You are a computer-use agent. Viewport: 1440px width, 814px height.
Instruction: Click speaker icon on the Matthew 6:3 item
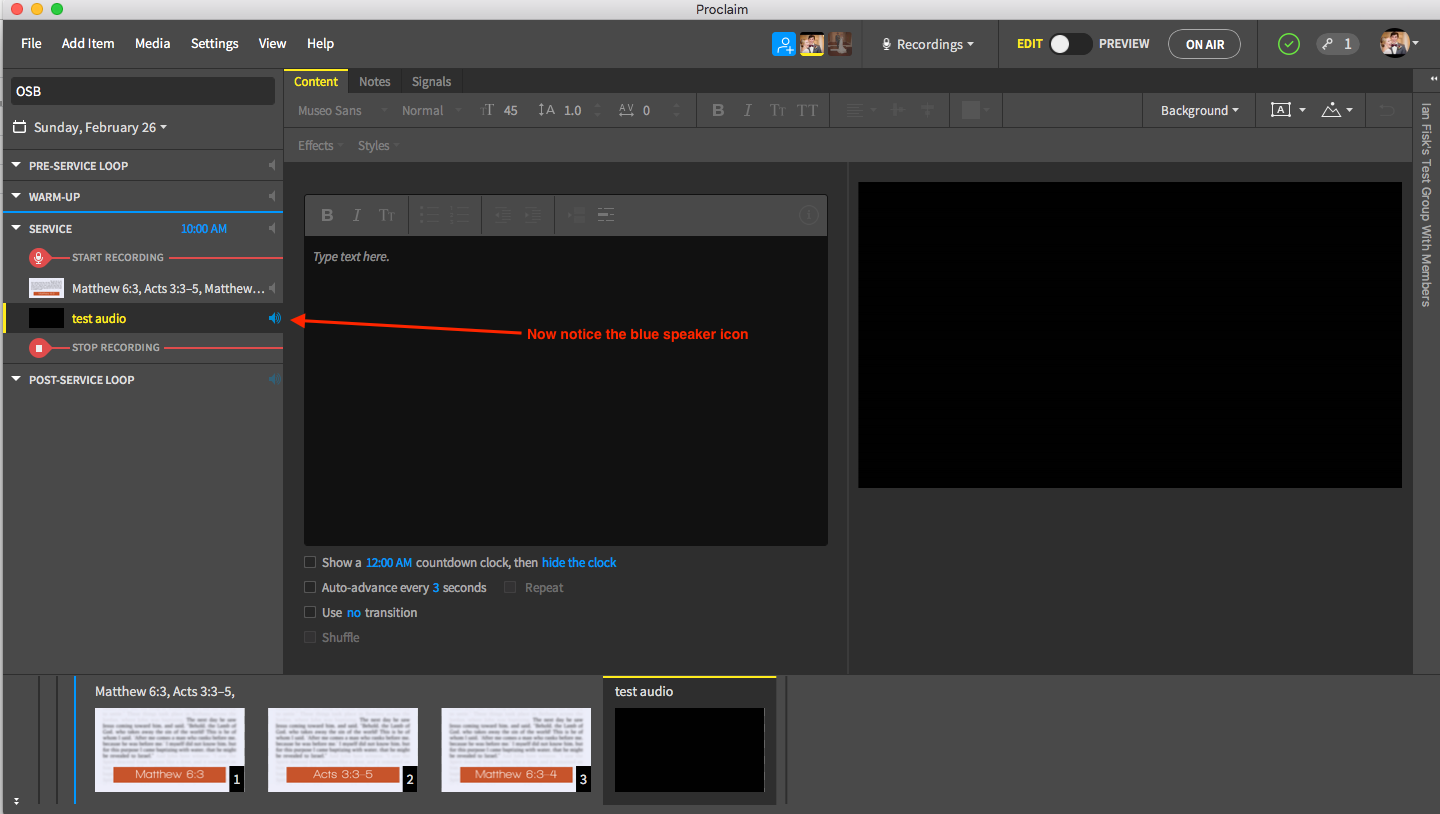pyautogui.click(x=274, y=289)
